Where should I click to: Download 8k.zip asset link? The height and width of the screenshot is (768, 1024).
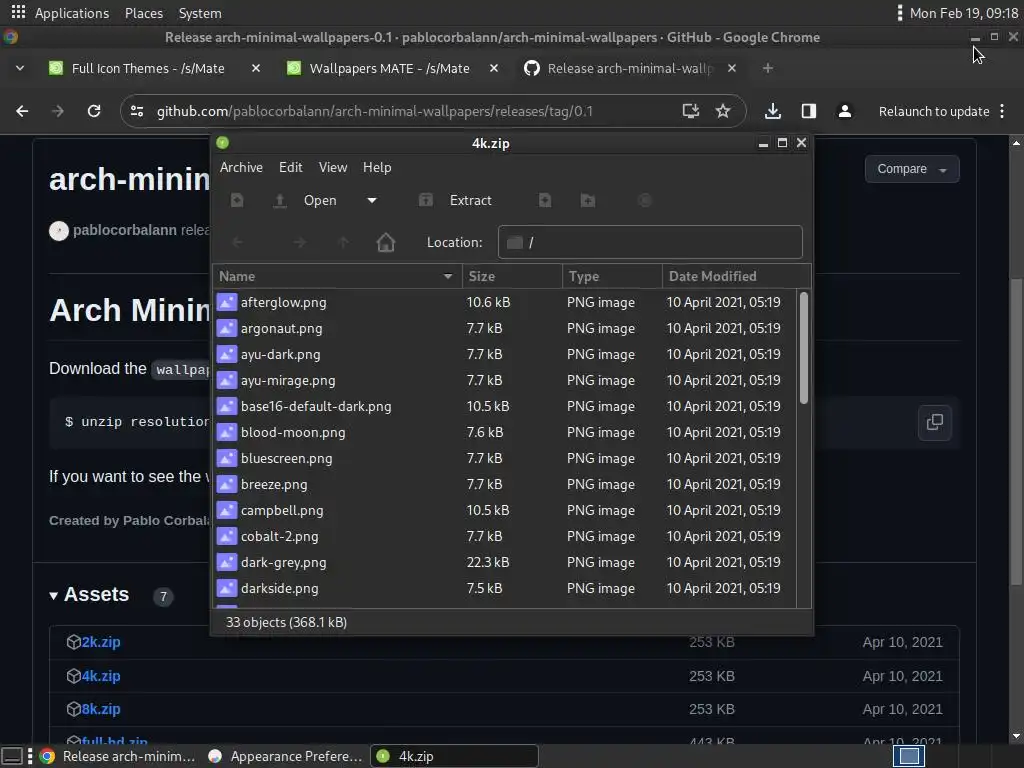point(101,709)
